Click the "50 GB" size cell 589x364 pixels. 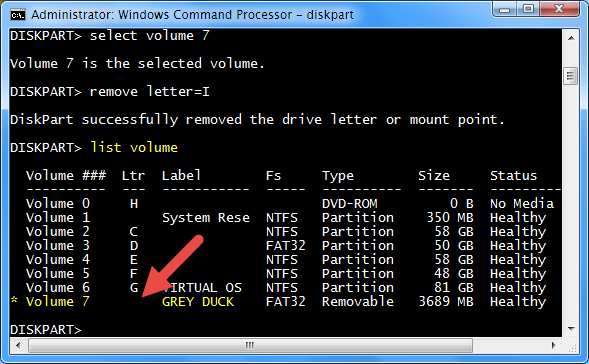coord(454,246)
